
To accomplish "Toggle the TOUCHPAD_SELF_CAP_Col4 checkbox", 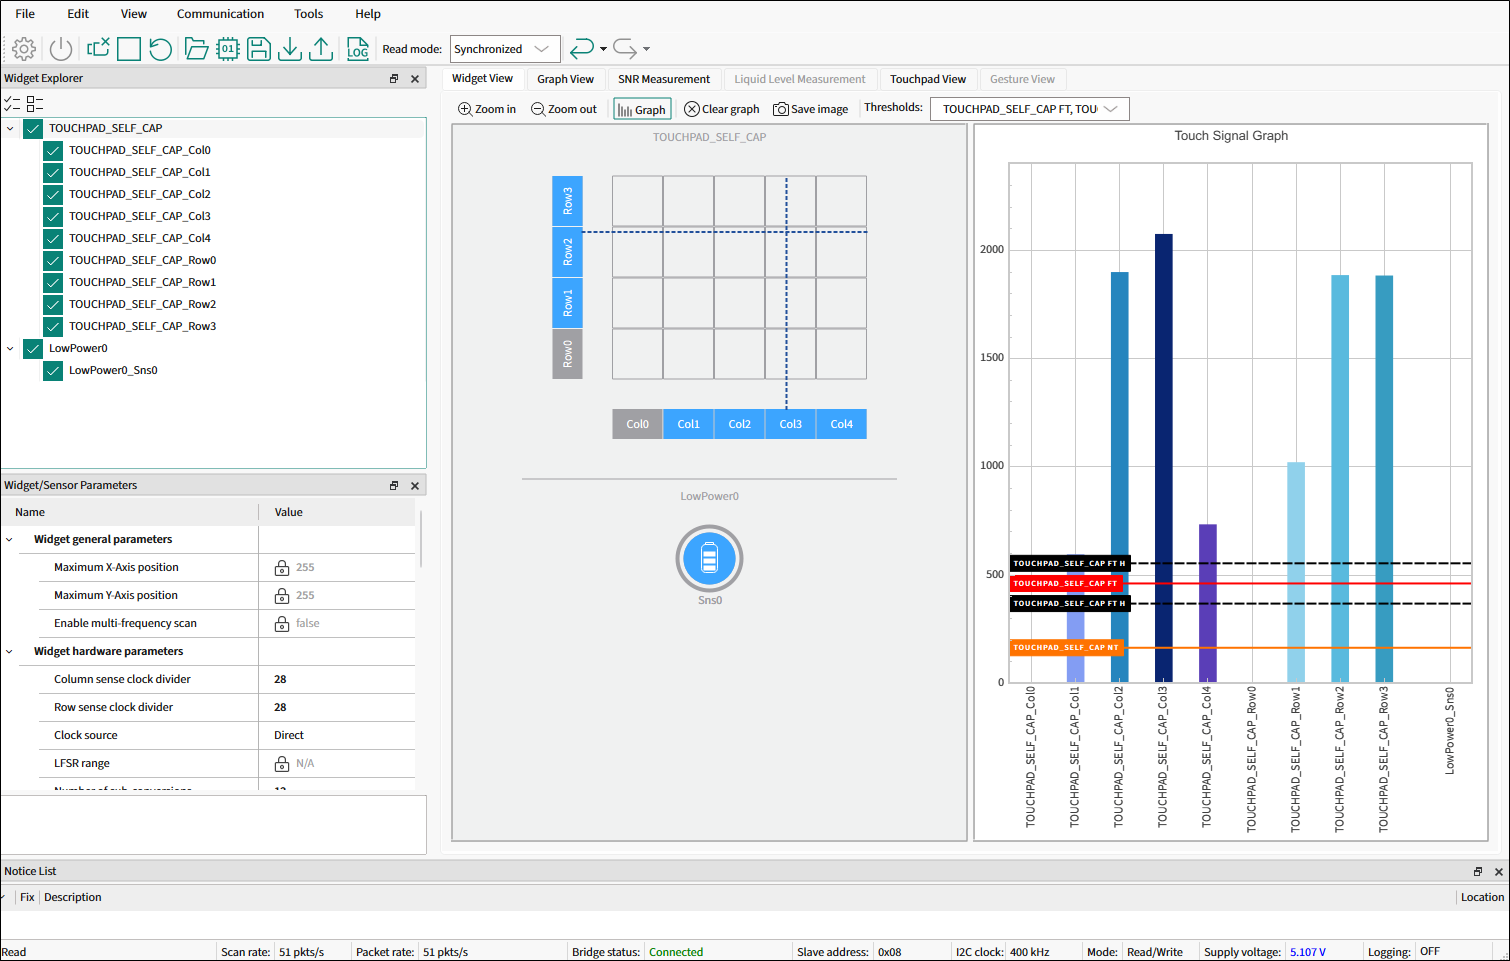I will (53, 238).
